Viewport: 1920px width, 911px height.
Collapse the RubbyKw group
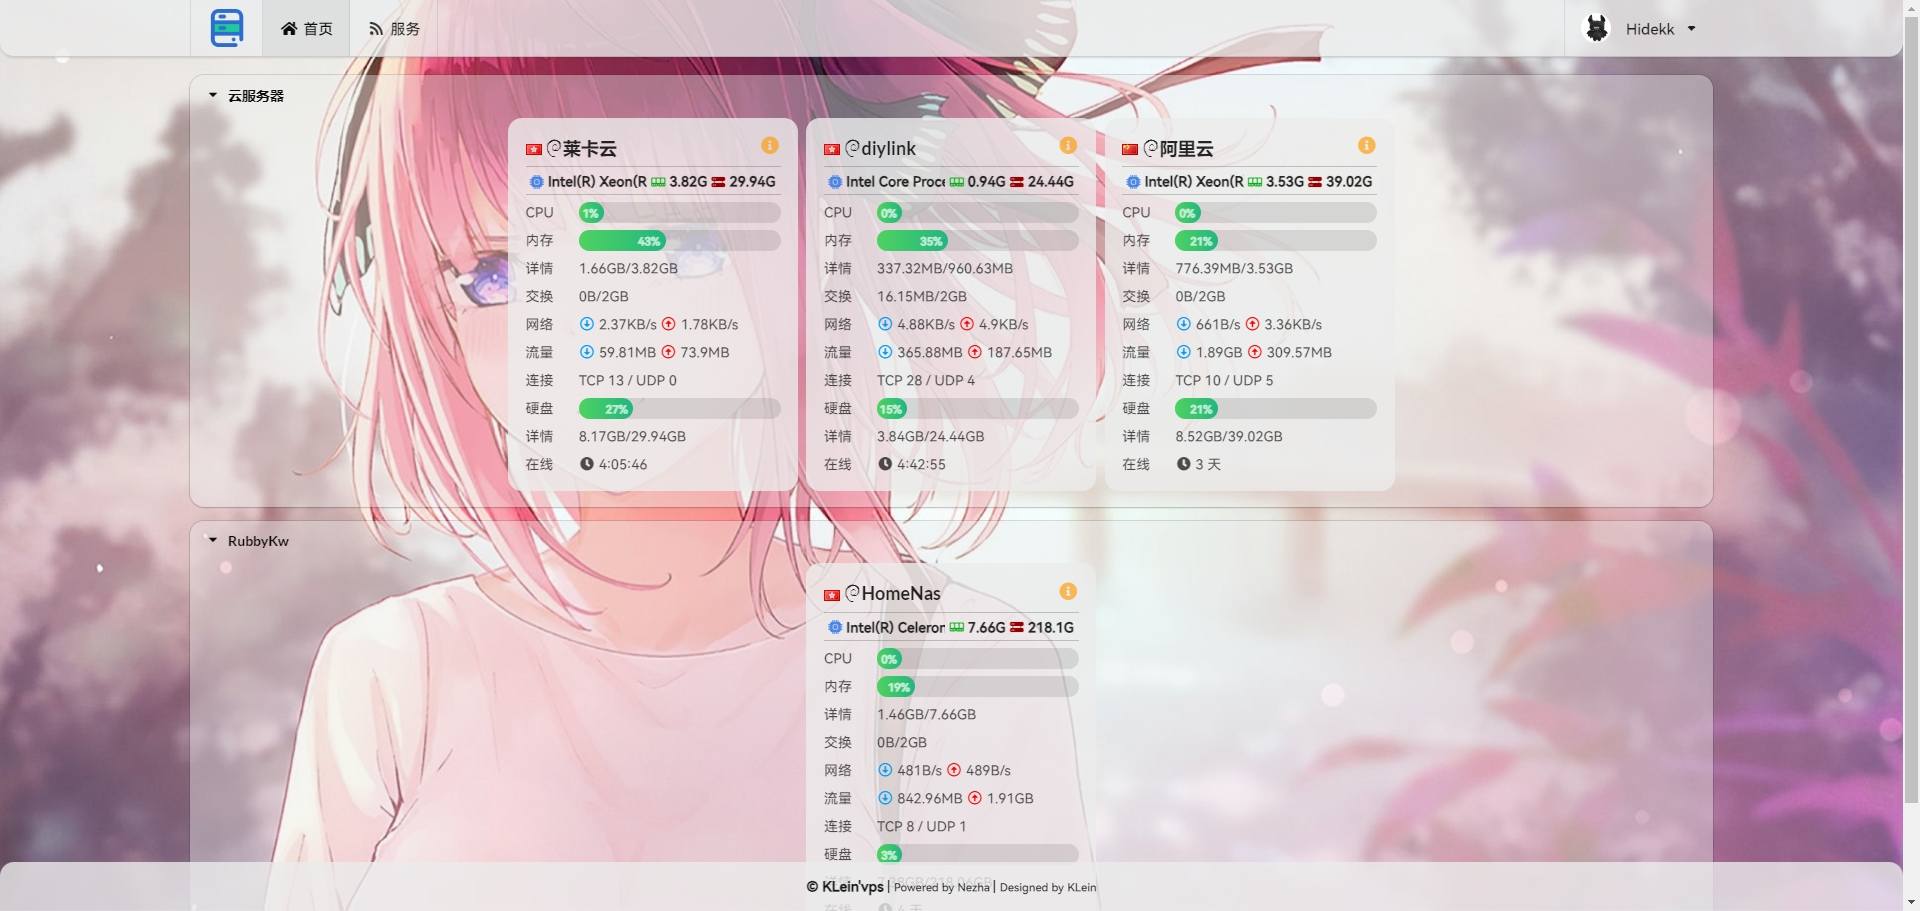pyautogui.click(x=213, y=541)
